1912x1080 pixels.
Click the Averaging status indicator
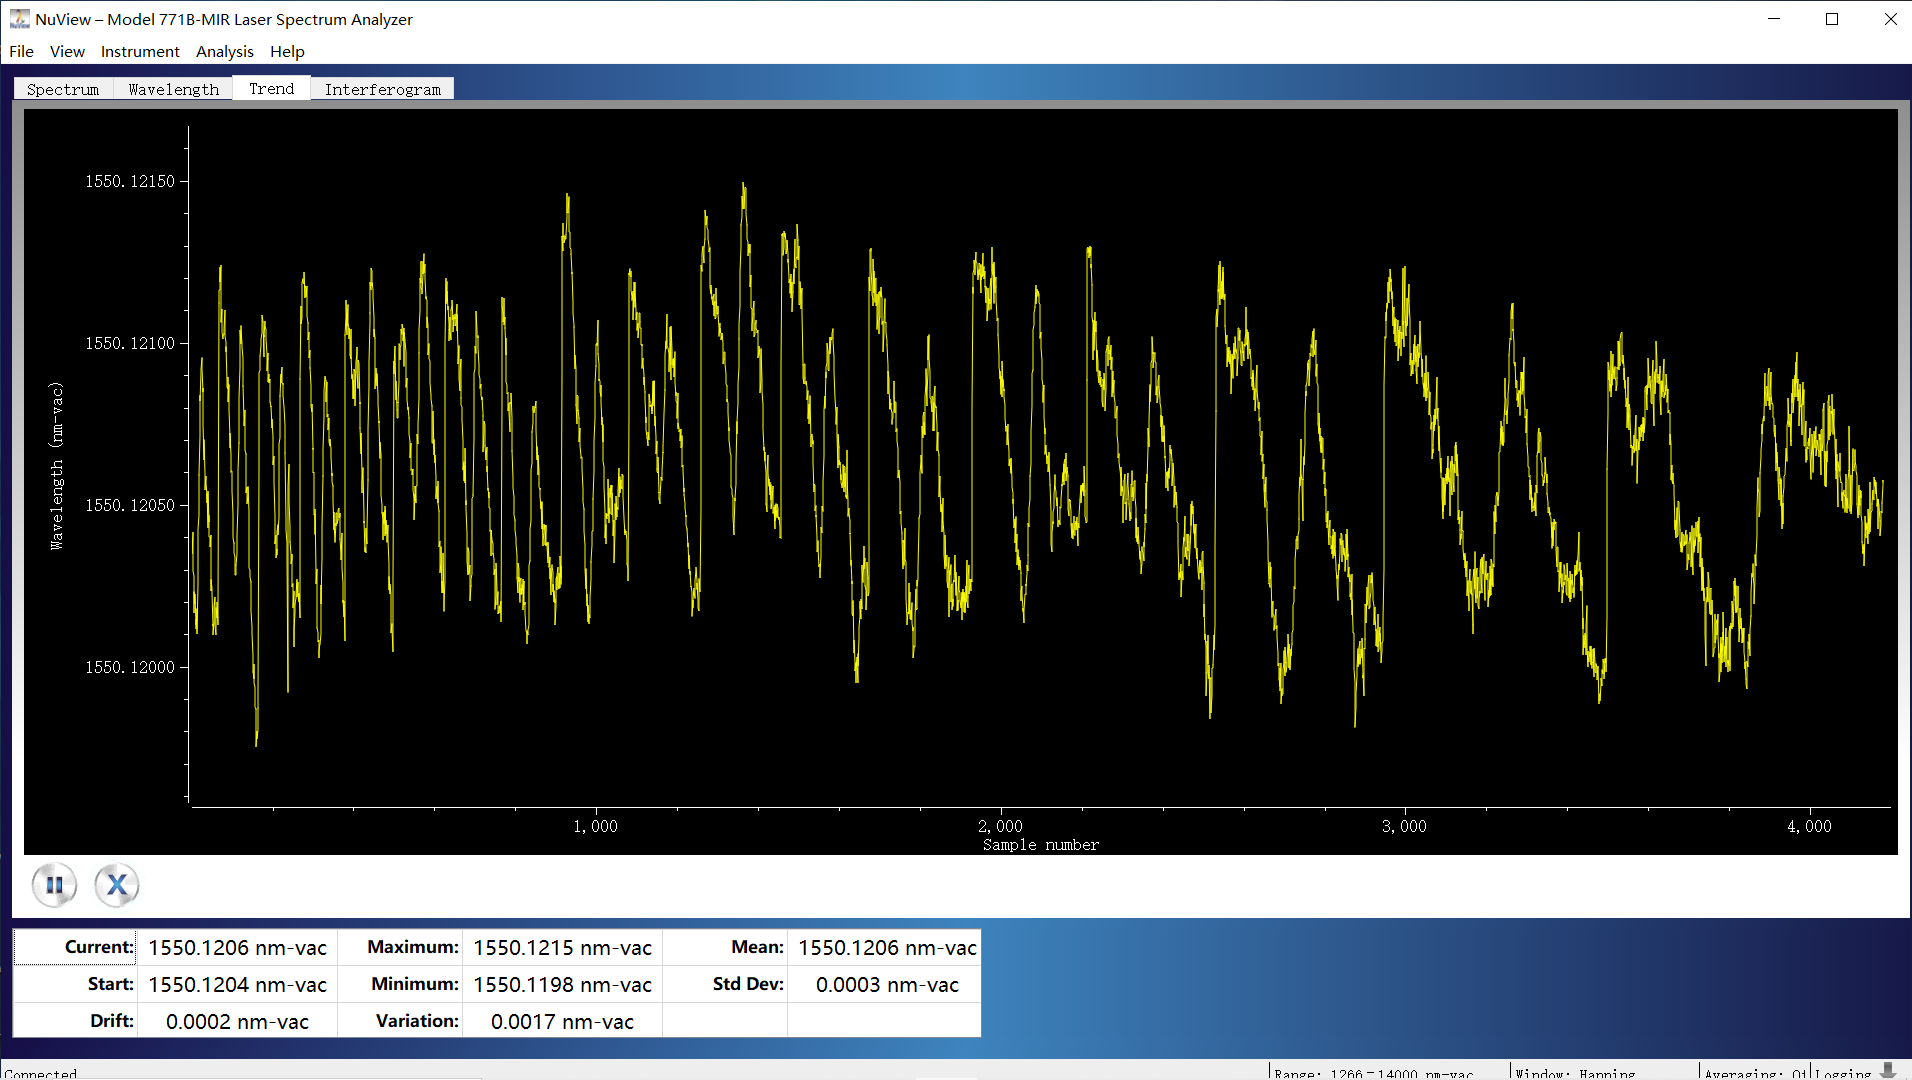1754,1073
